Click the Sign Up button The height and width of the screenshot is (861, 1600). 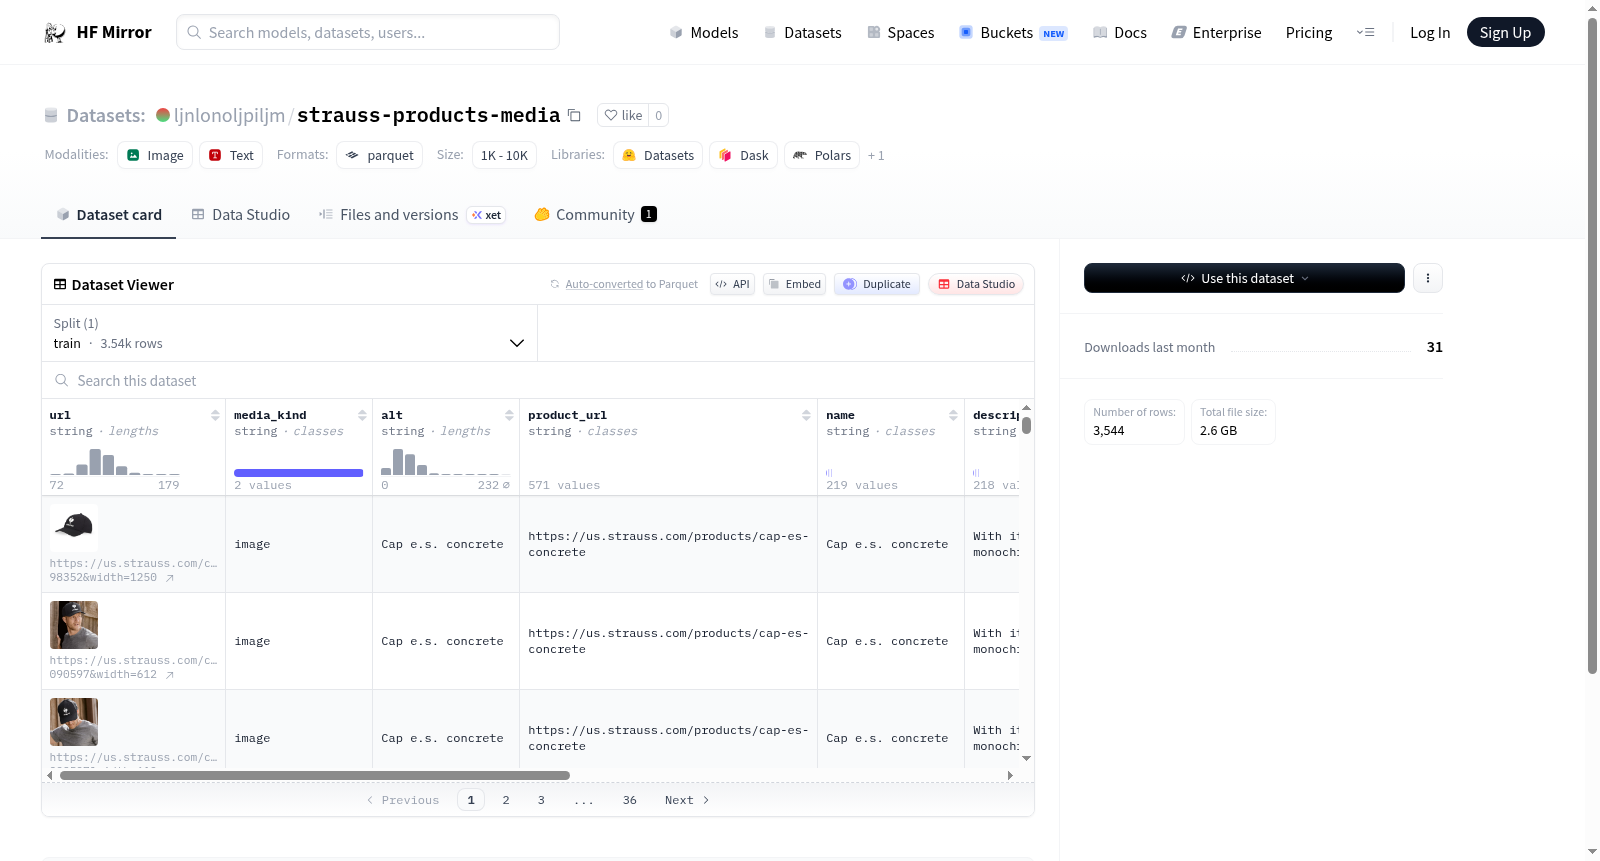point(1505,32)
